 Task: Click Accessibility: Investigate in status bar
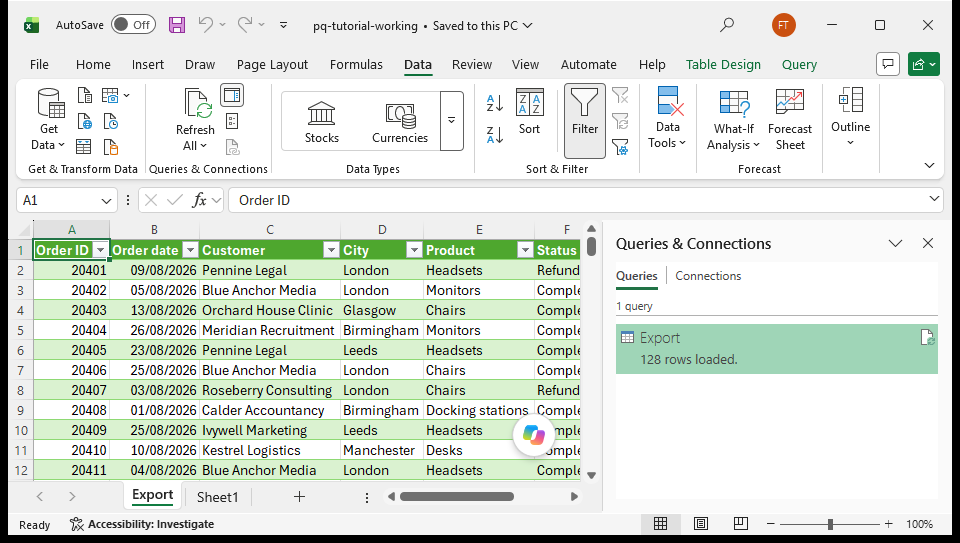click(x=142, y=524)
